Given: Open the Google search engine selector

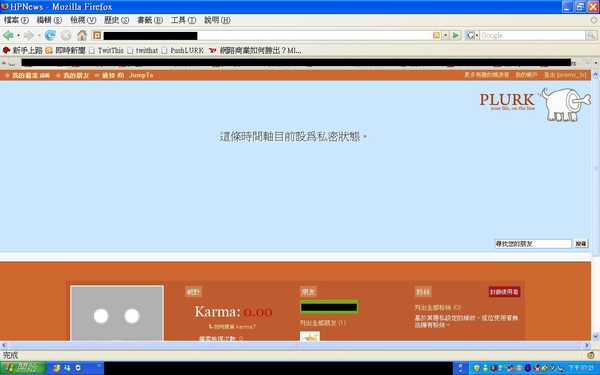Looking at the screenshot, I should 472,35.
